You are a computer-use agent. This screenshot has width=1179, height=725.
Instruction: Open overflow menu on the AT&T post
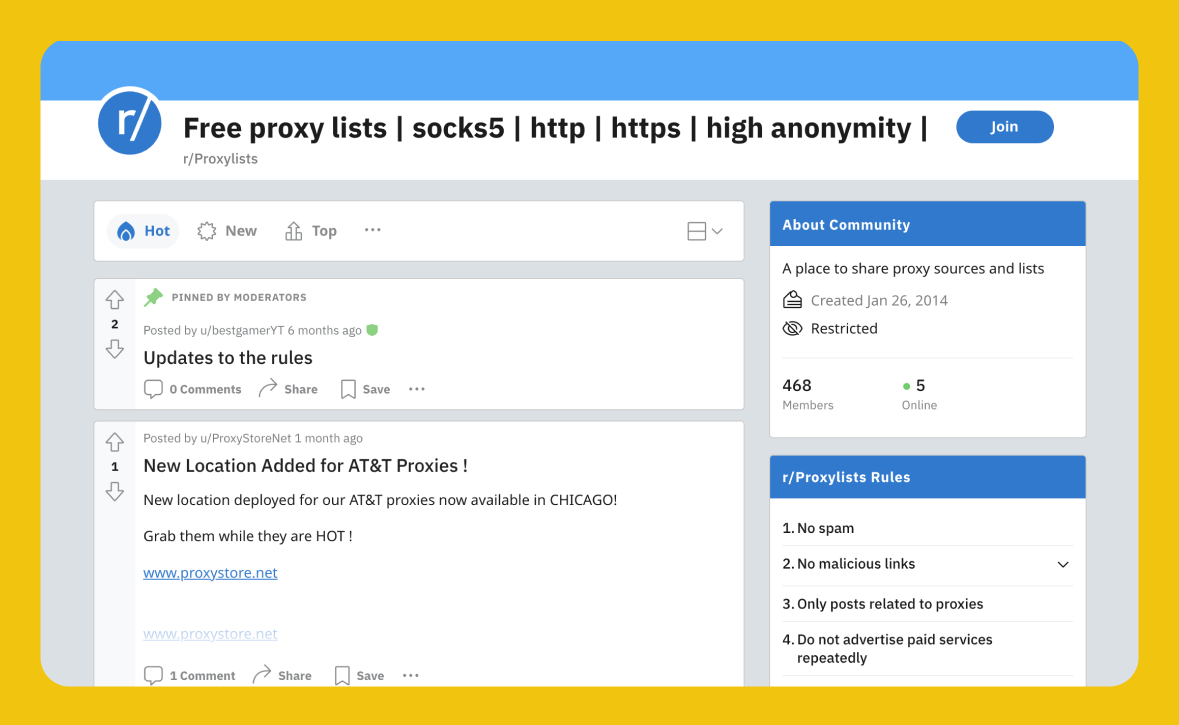[x=410, y=675]
